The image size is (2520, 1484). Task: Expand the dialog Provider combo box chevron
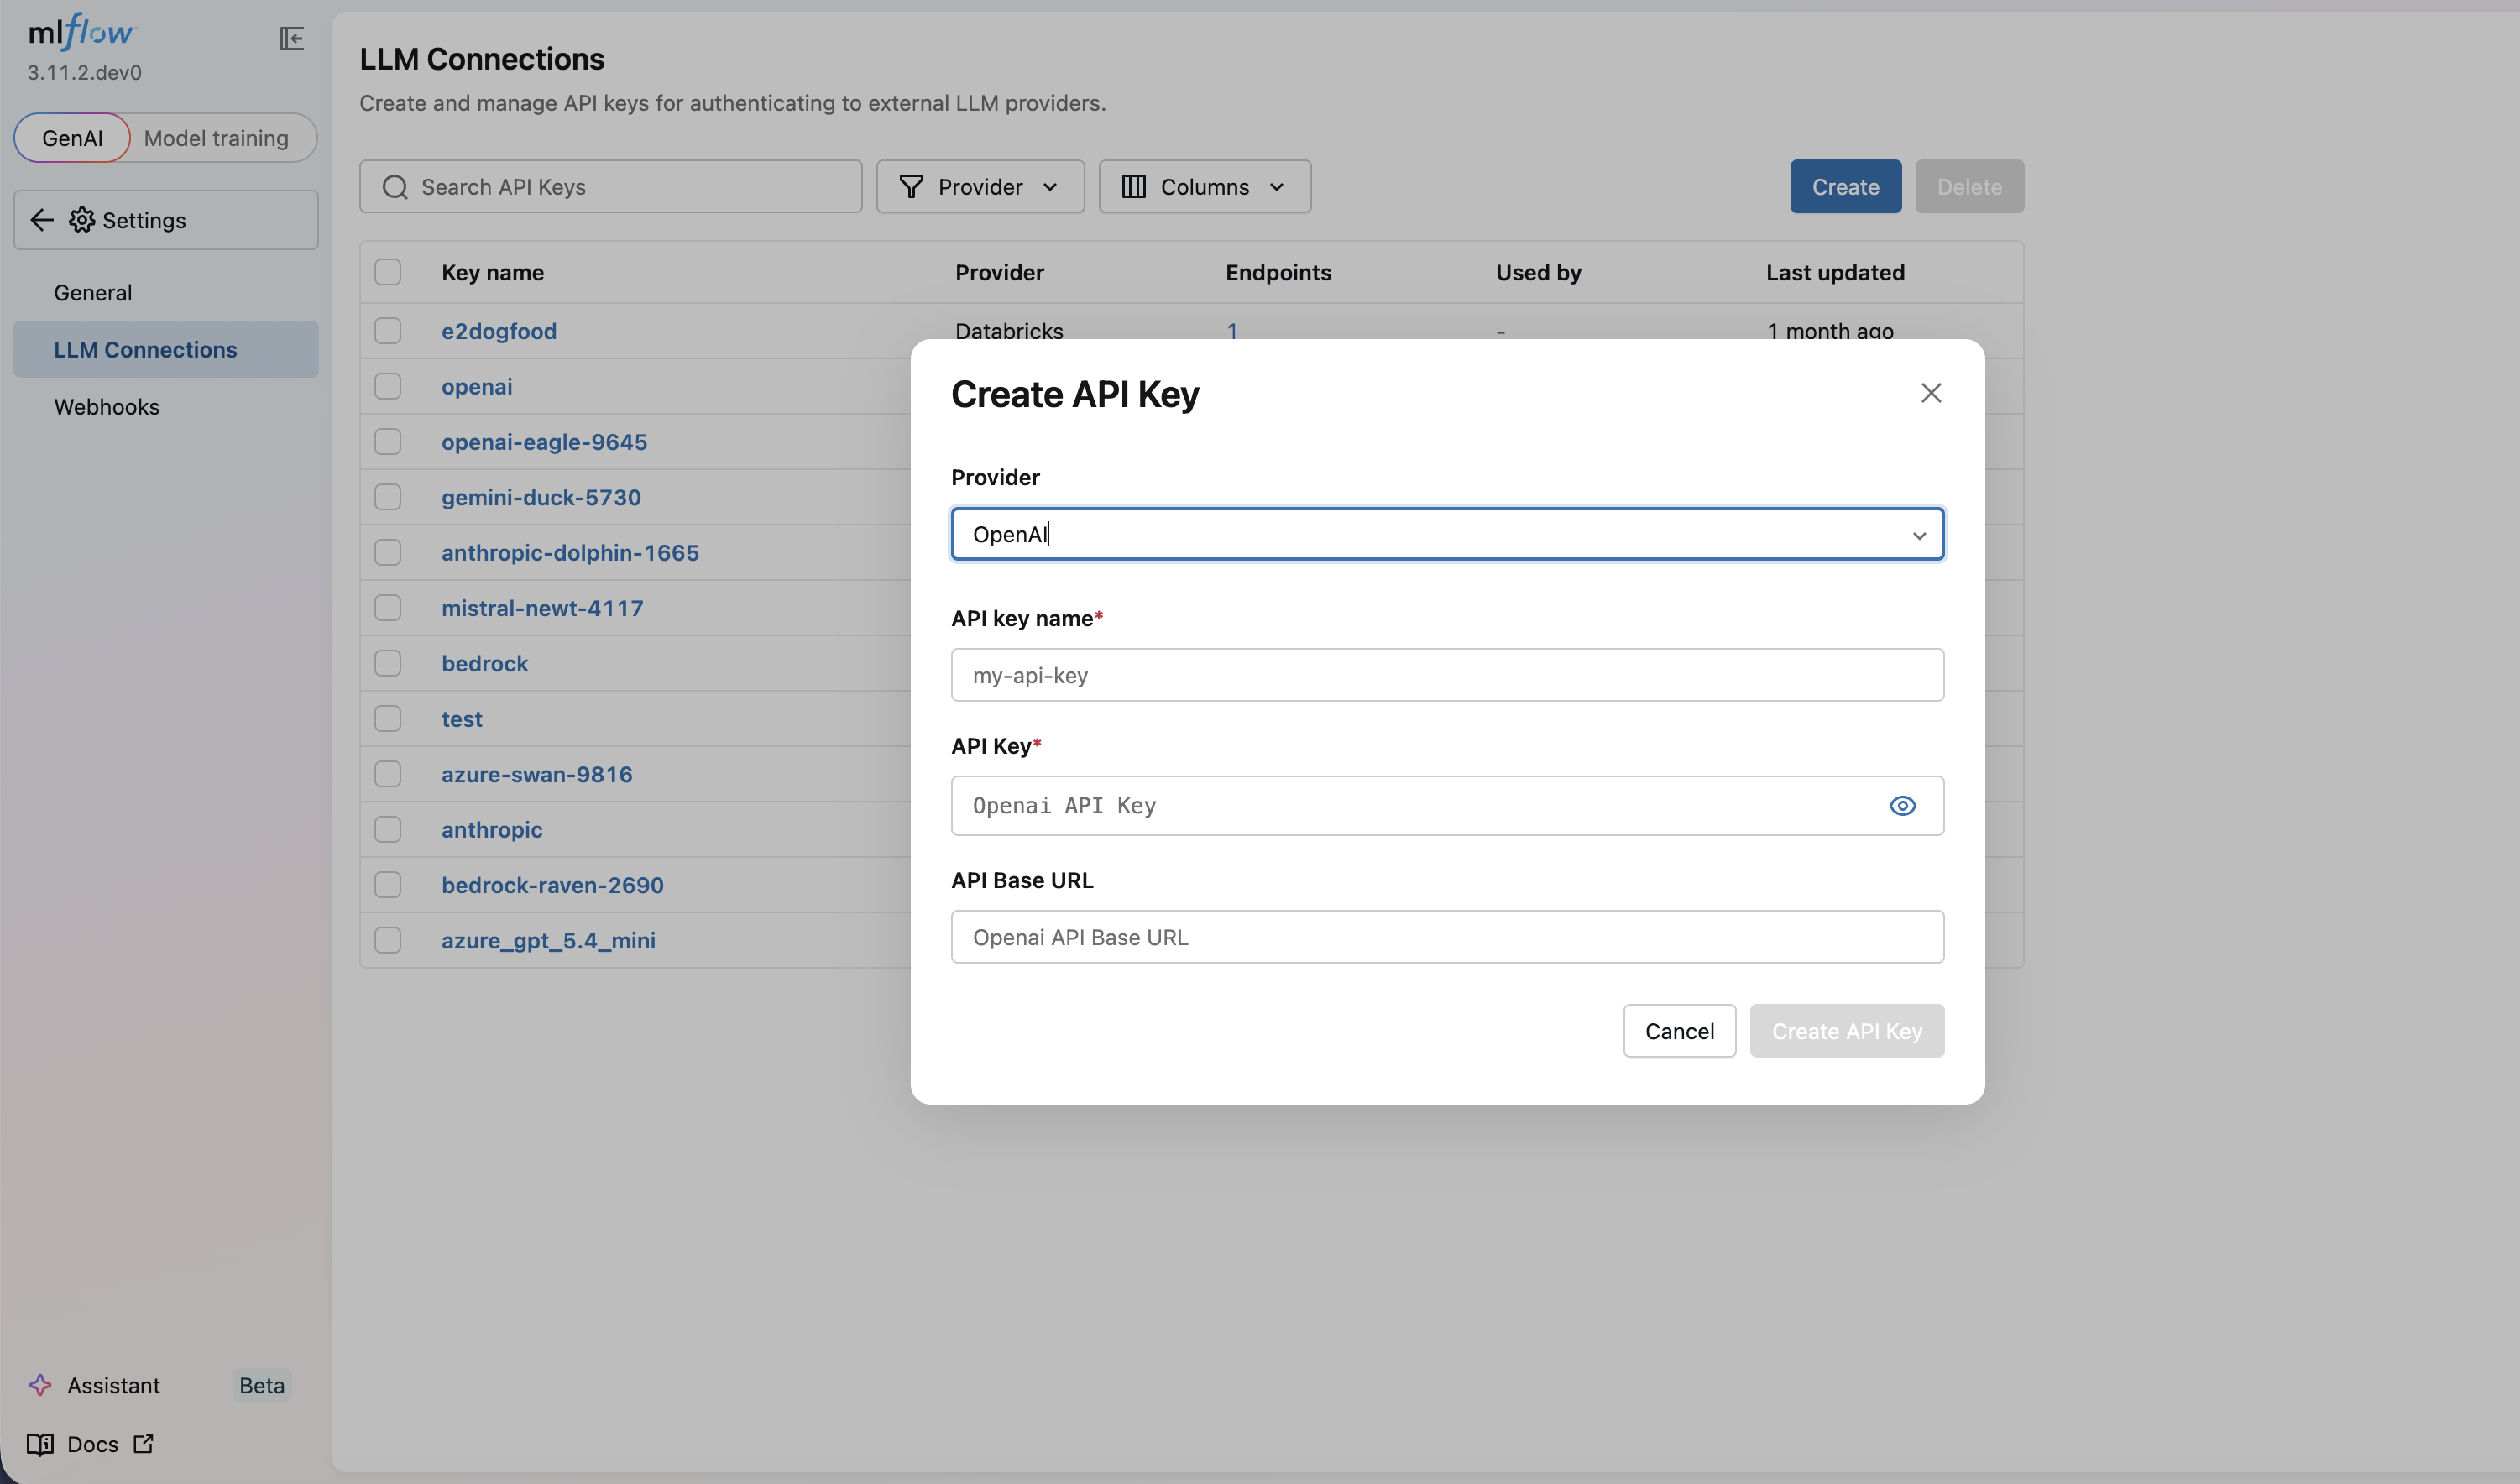point(1919,536)
